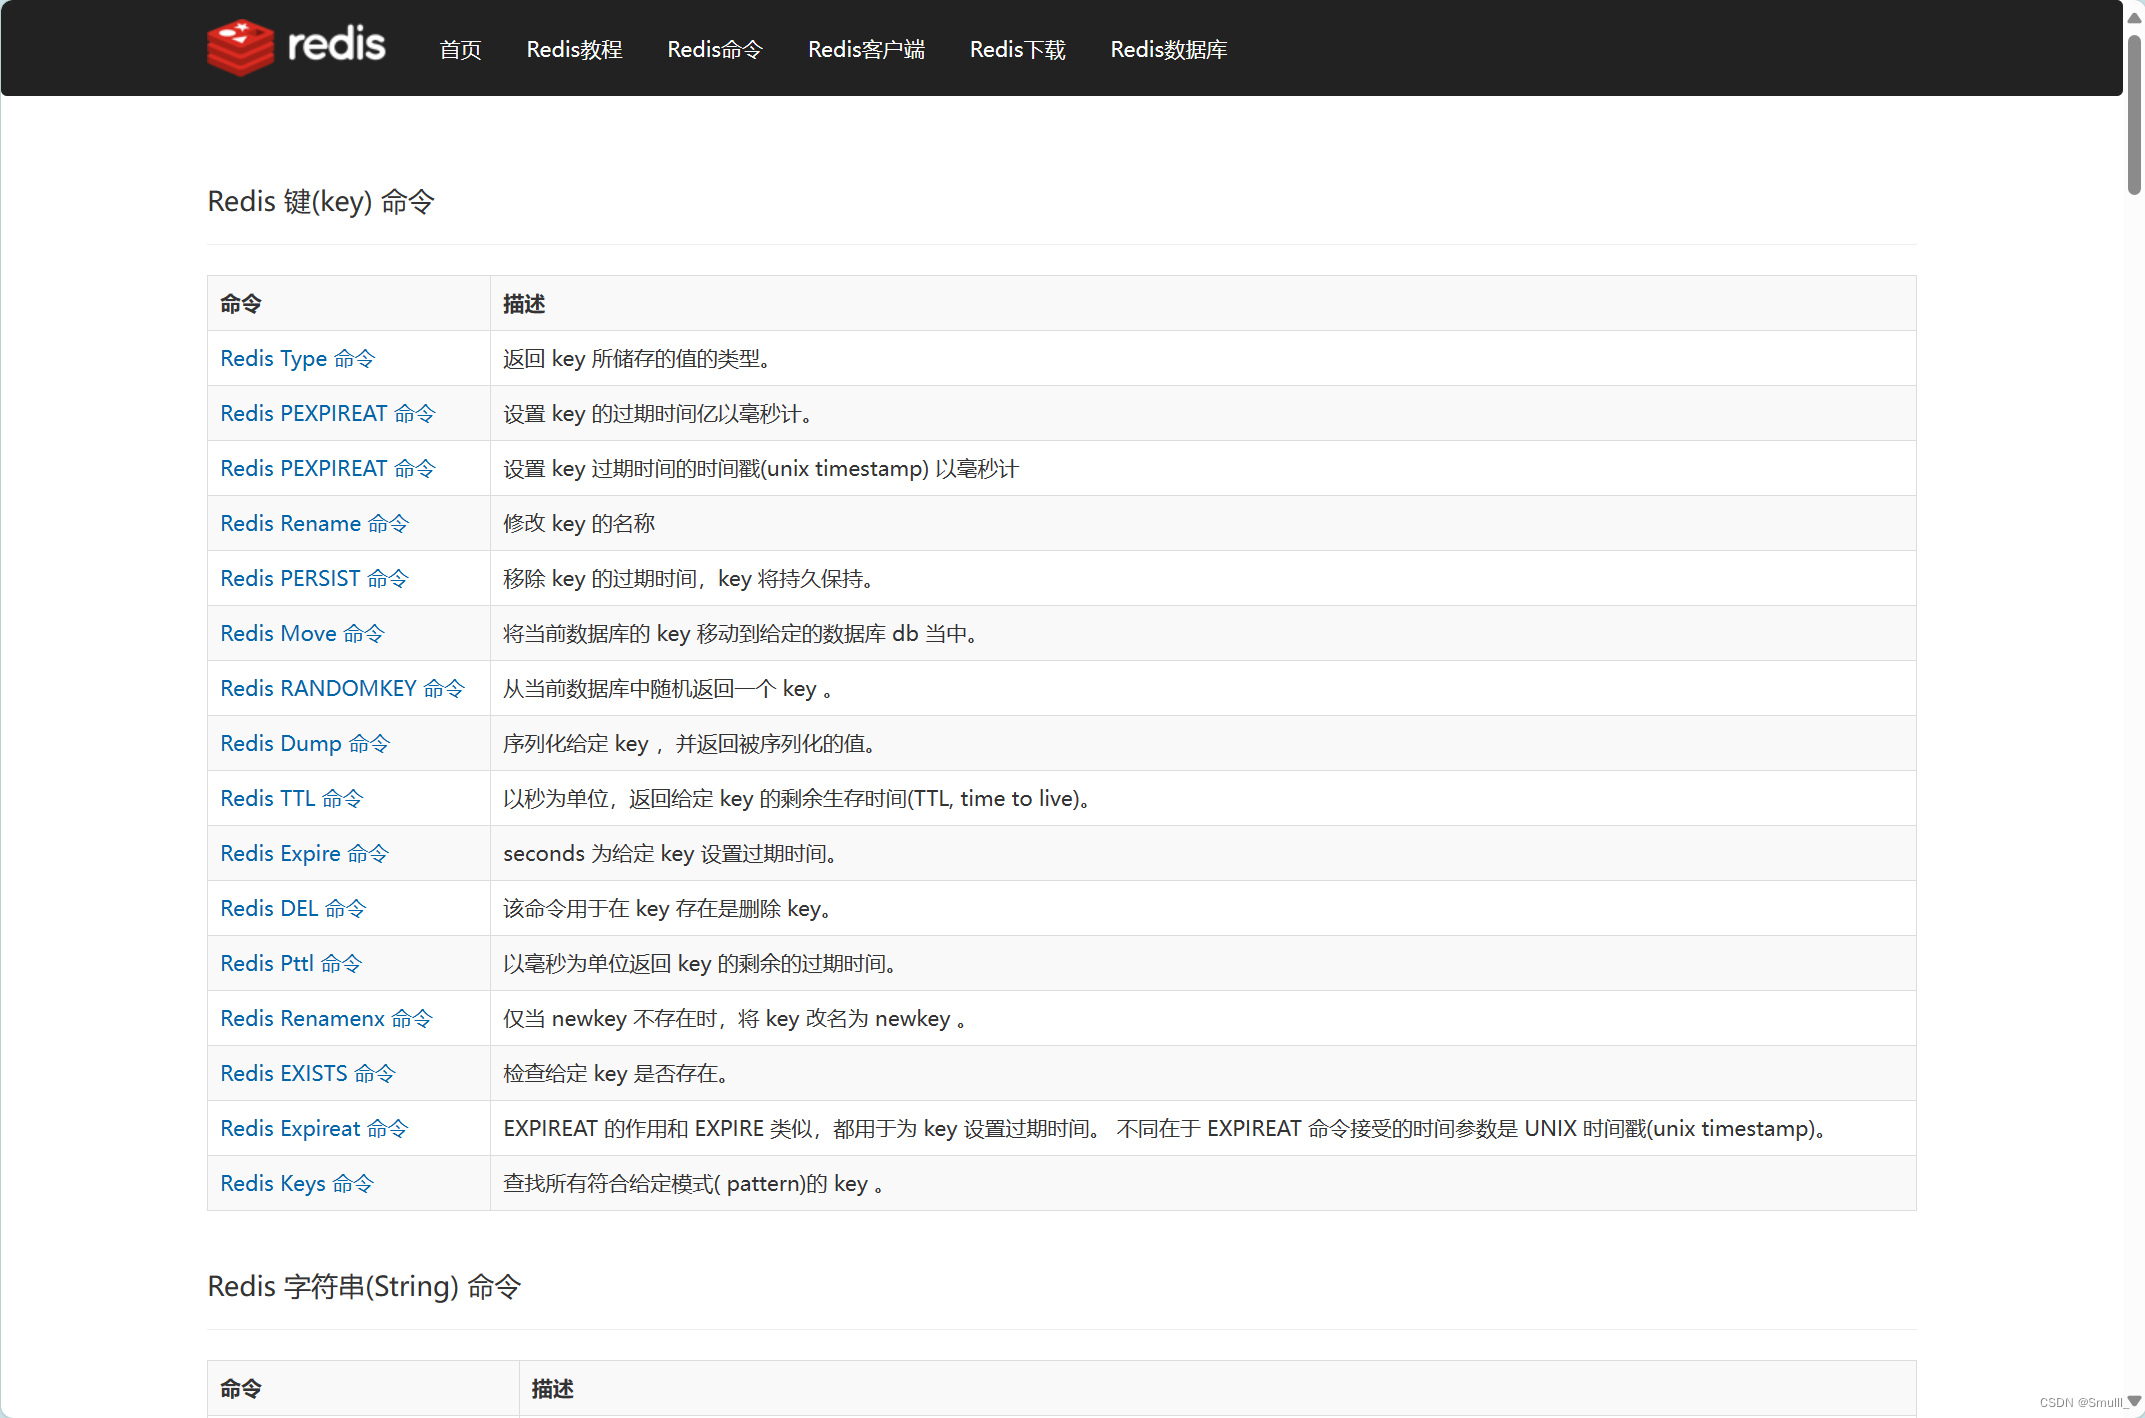
Task: Open the Redis Move 命令 link
Action: pos(302,633)
